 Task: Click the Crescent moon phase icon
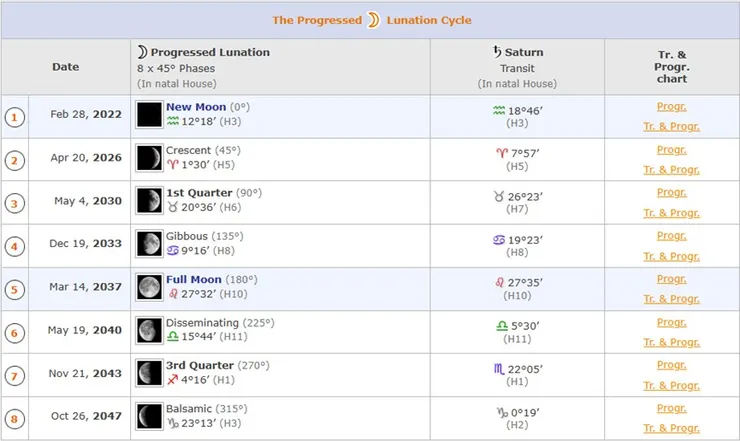pyautogui.click(x=149, y=157)
